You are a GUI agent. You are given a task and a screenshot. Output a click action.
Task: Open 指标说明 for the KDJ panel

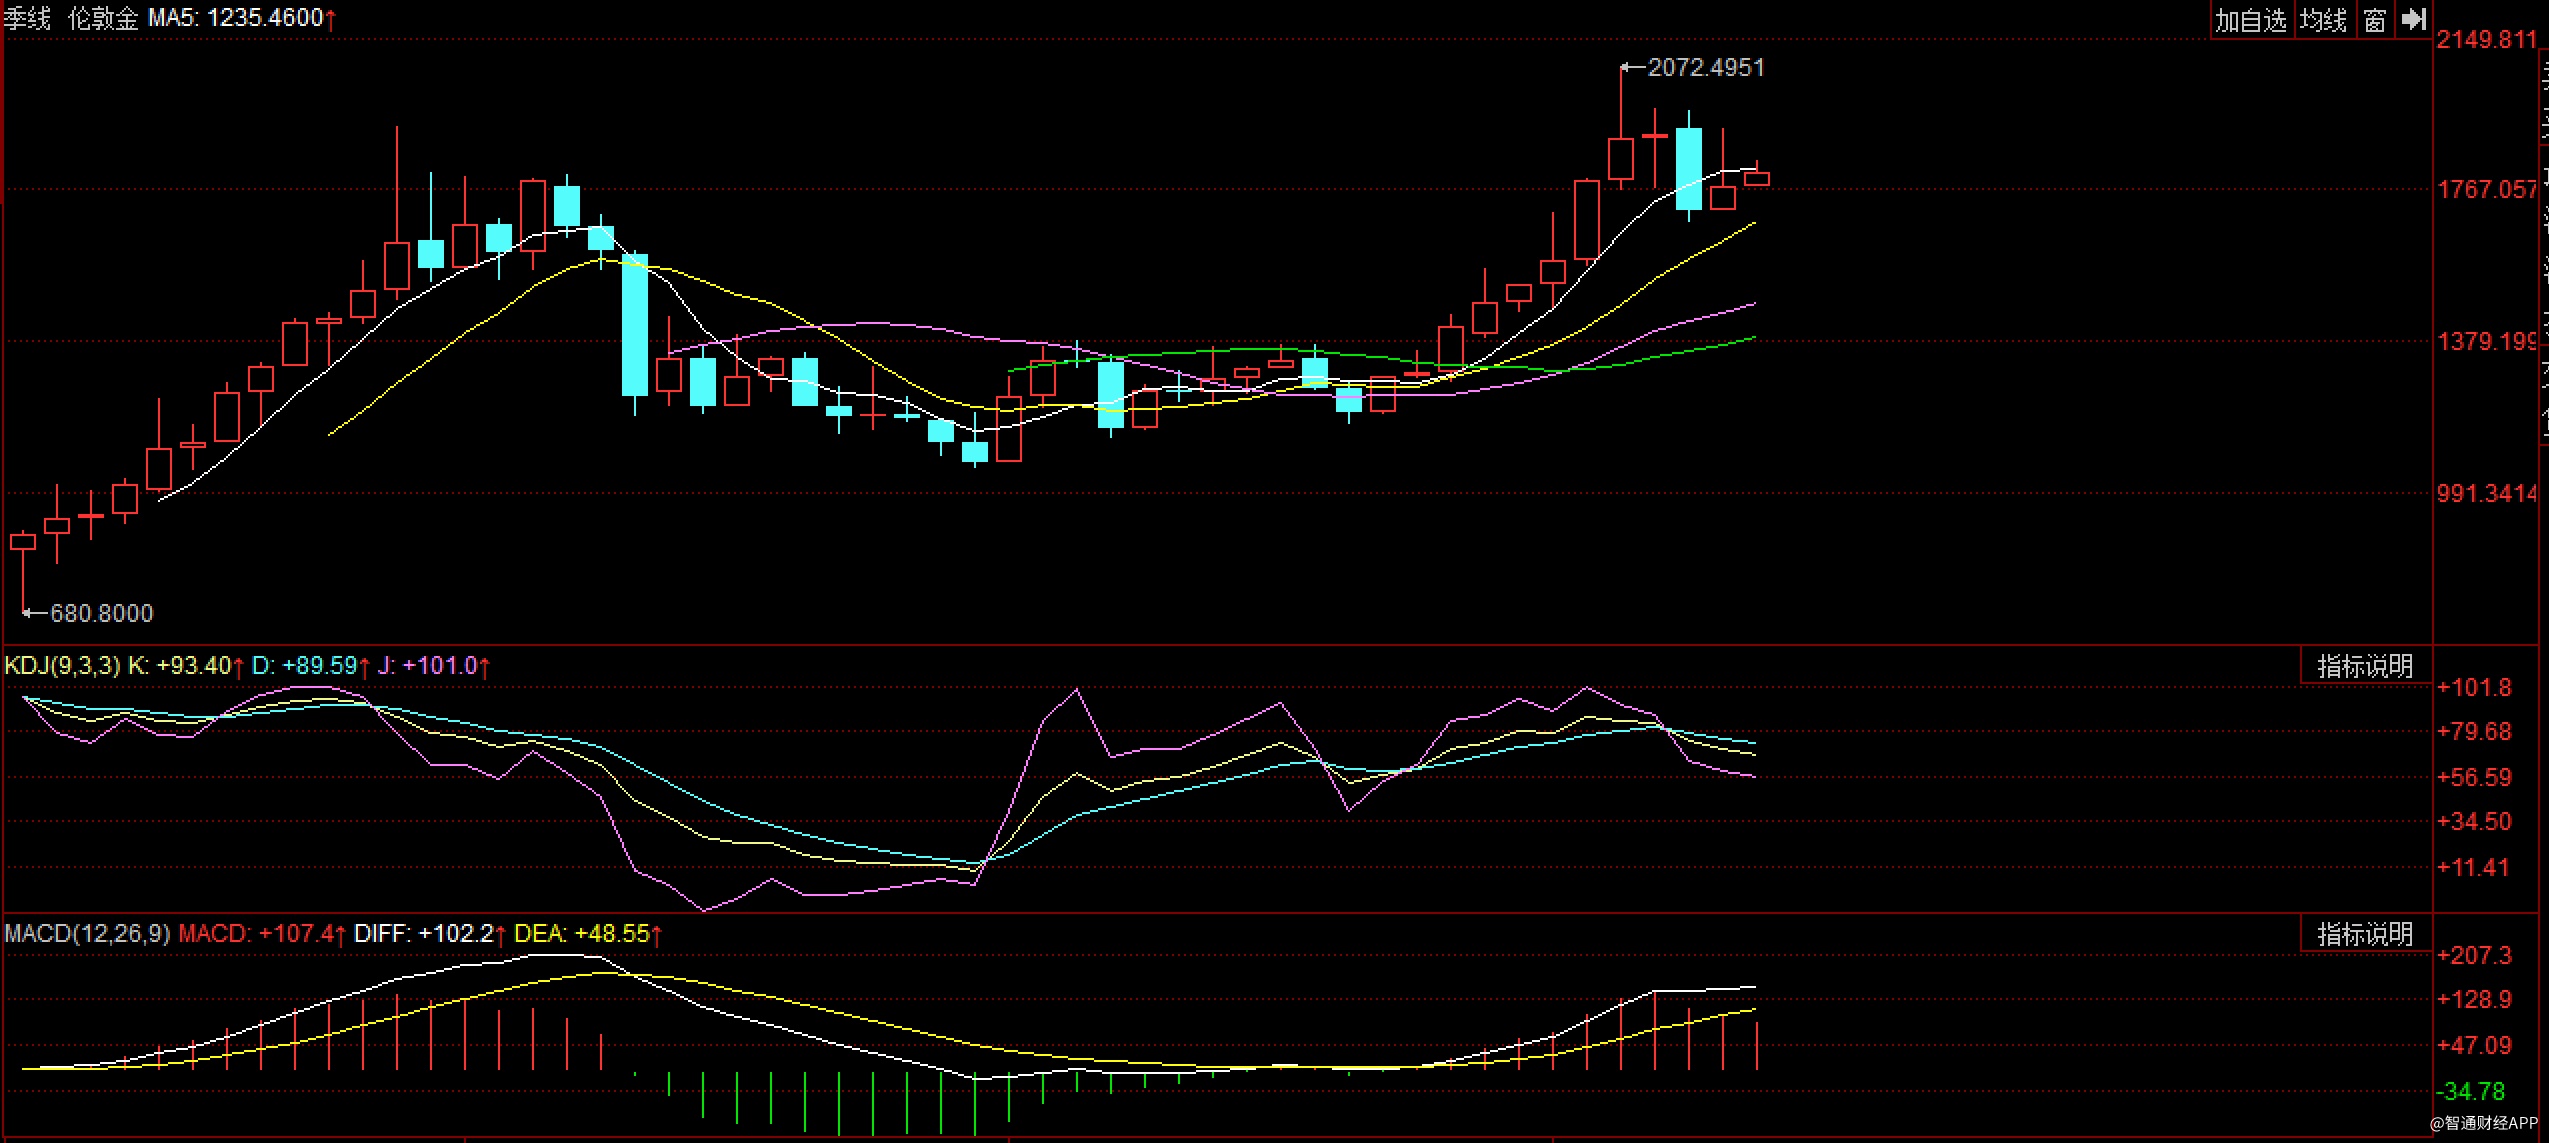(2365, 666)
